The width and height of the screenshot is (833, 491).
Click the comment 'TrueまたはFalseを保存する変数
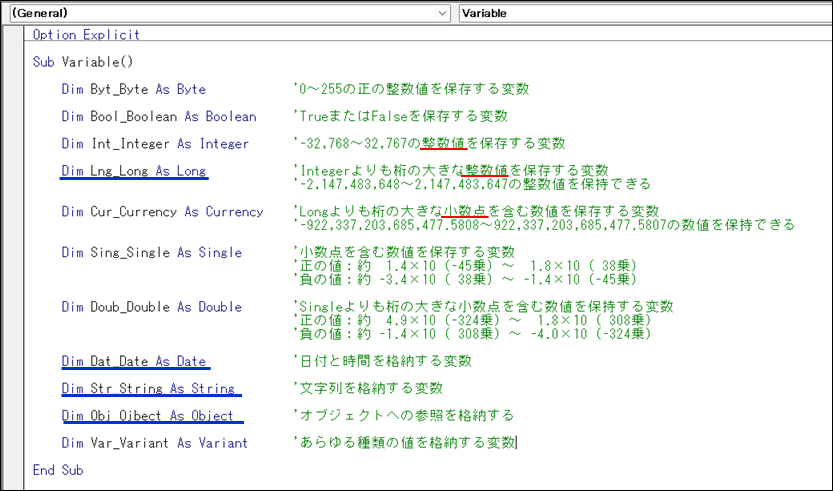click(401, 116)
